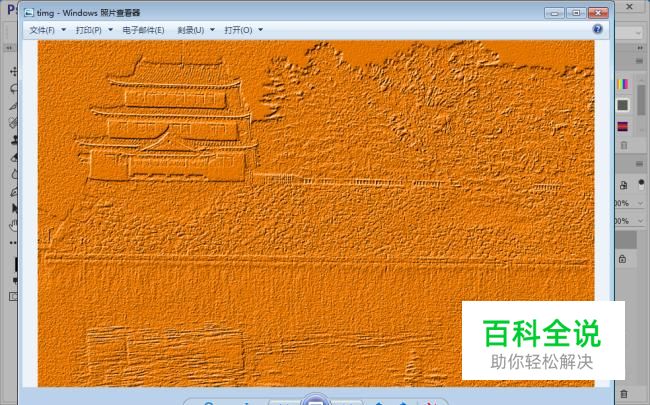Select the gray swatch in Photoshop panel
This screenshot has height=405, width=650.
623,105
